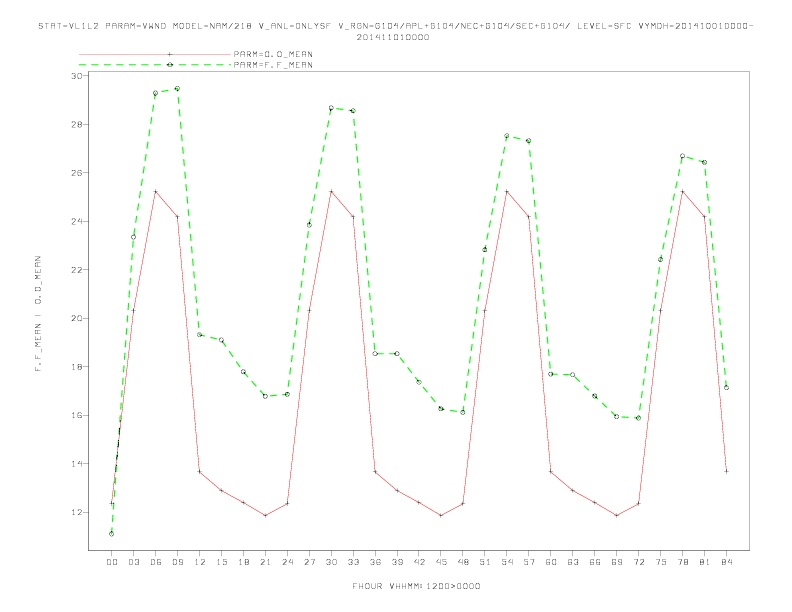Select green F.F_MEAN data point at hour 12
Viewport: 792px width, 612px height.
tap(200, 334)
